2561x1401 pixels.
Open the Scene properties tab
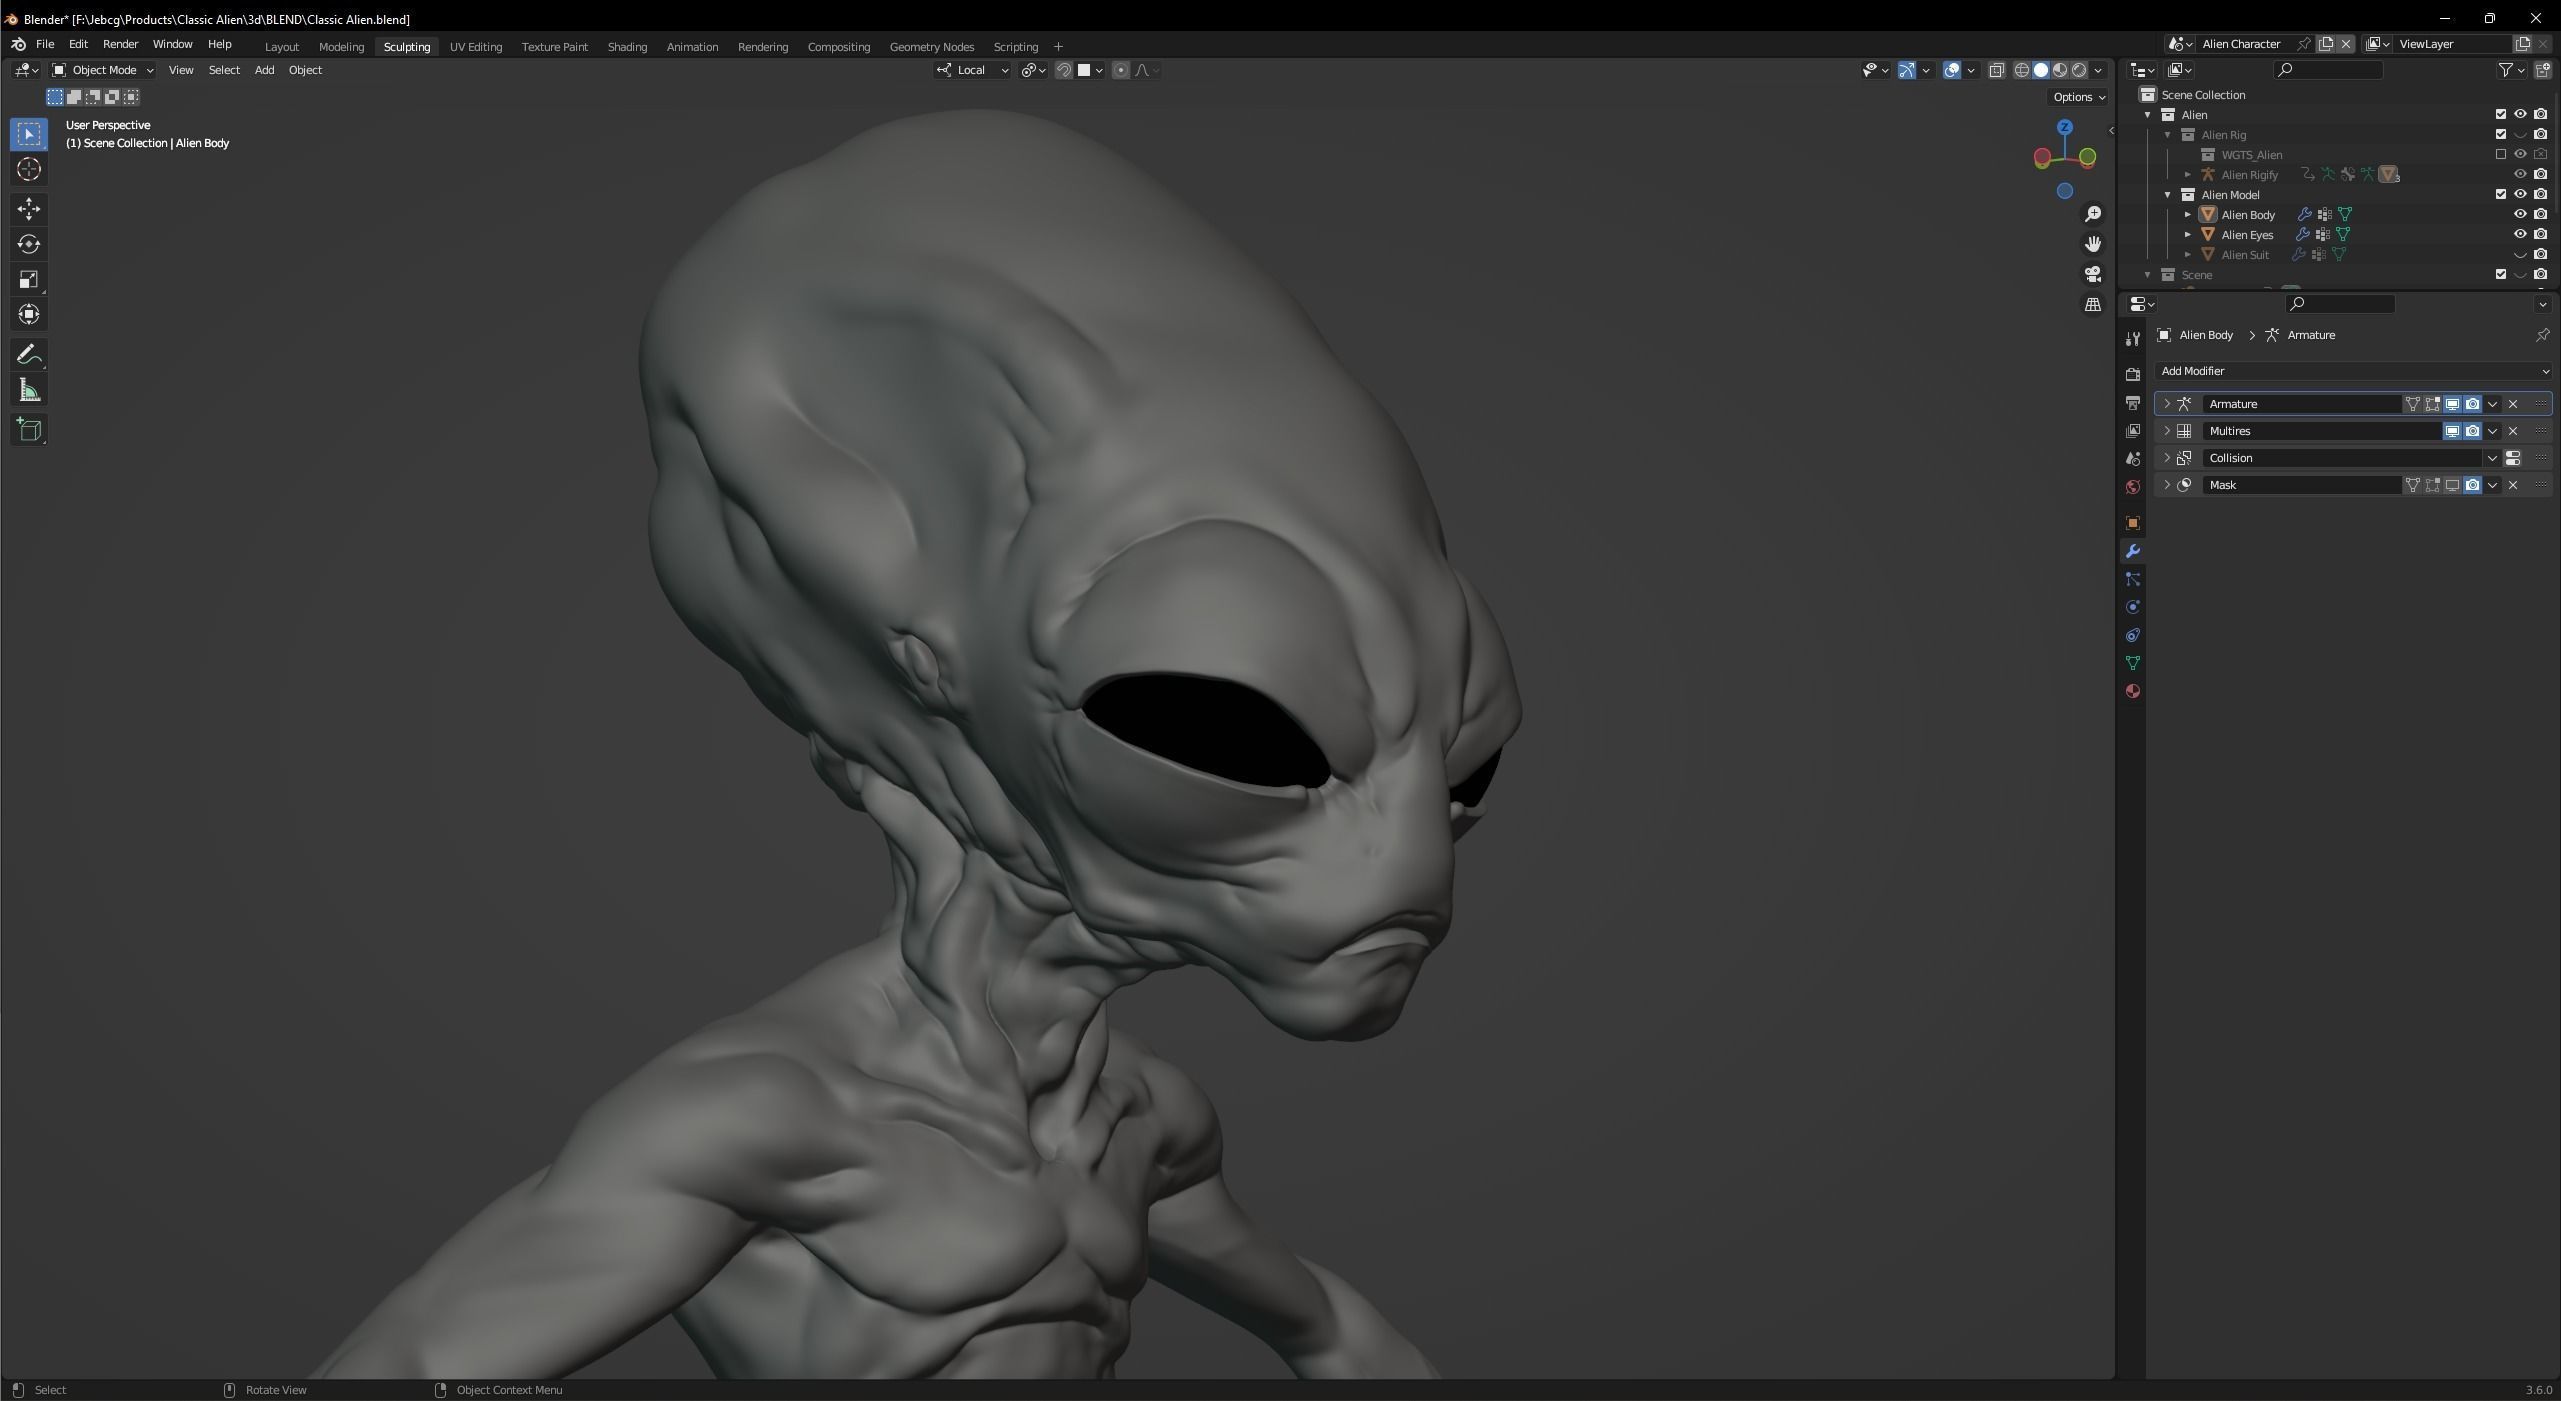click(2132, 458)
